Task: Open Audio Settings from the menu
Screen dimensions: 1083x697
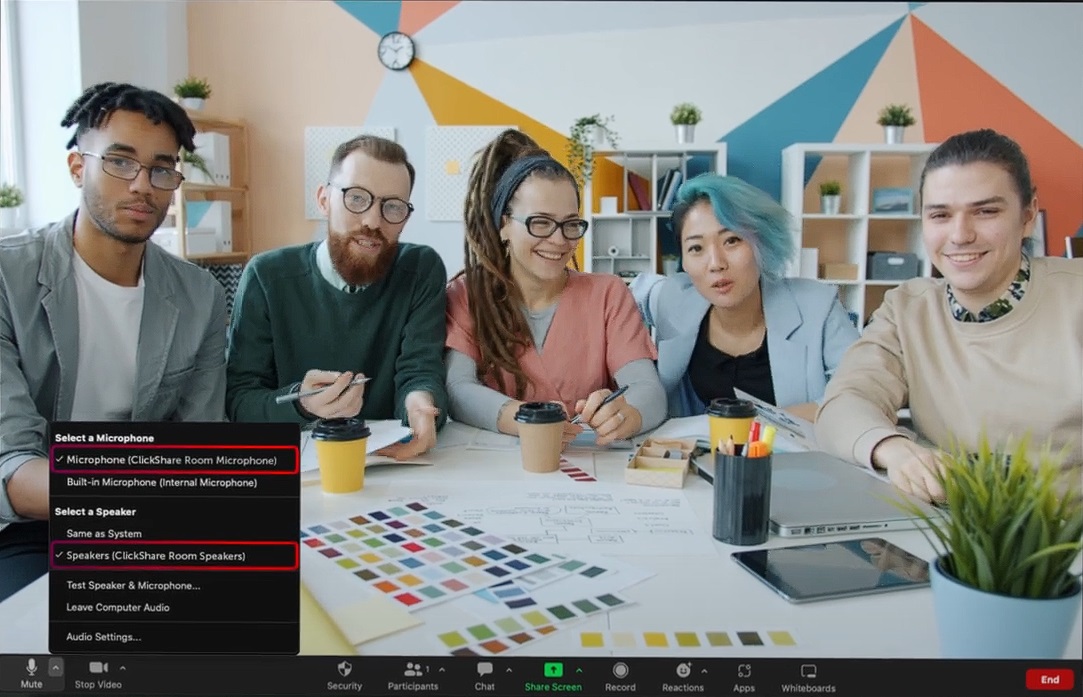Action: click(104, 637)
